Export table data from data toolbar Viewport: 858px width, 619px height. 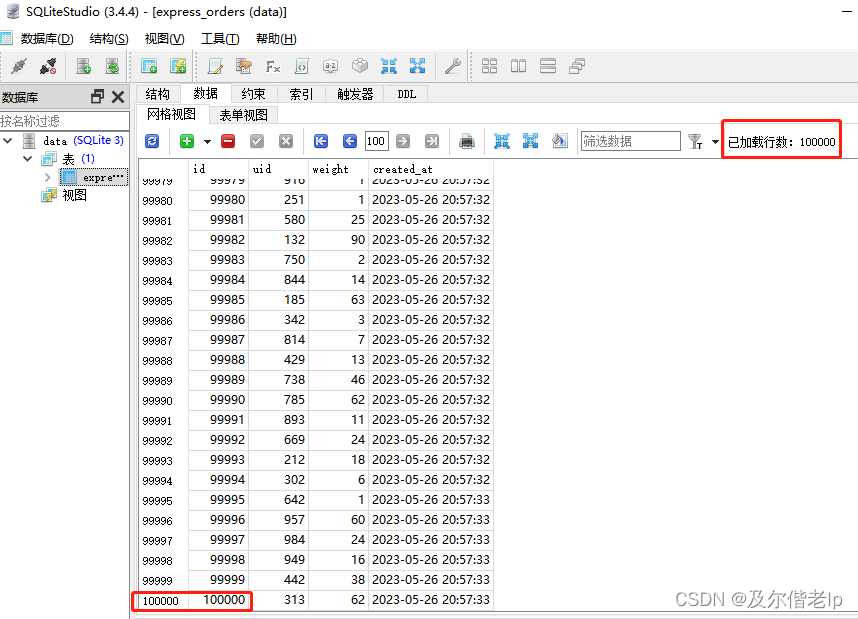click(530, 141)
